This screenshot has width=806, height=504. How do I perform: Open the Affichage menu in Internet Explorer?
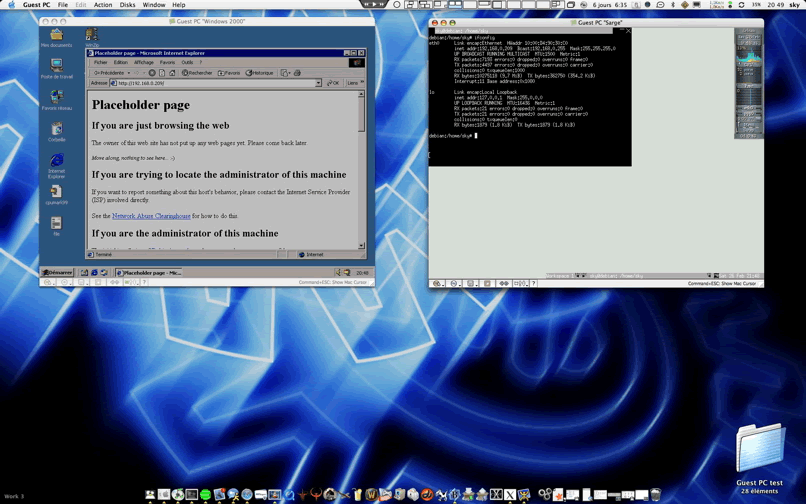pyautogui.click(x=144, y=62)
